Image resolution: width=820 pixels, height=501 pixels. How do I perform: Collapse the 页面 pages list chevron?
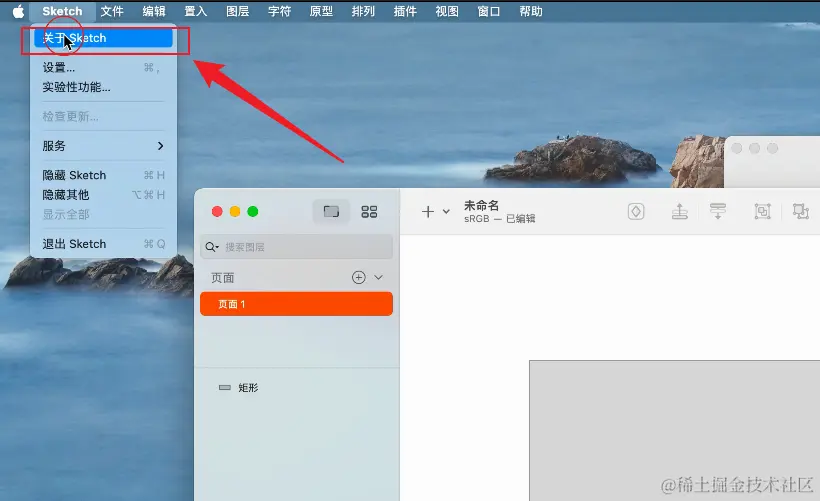pyautogui.click(x=379, y=277)
